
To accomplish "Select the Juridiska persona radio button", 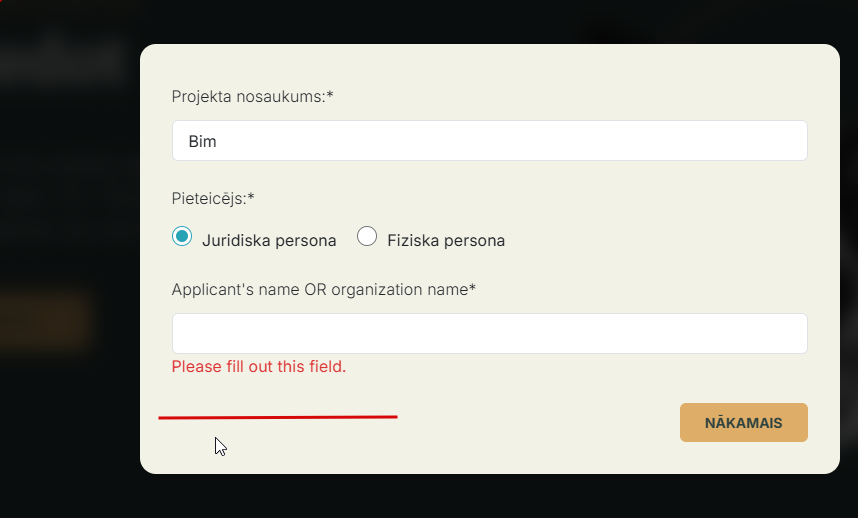I will pos(181,237).
